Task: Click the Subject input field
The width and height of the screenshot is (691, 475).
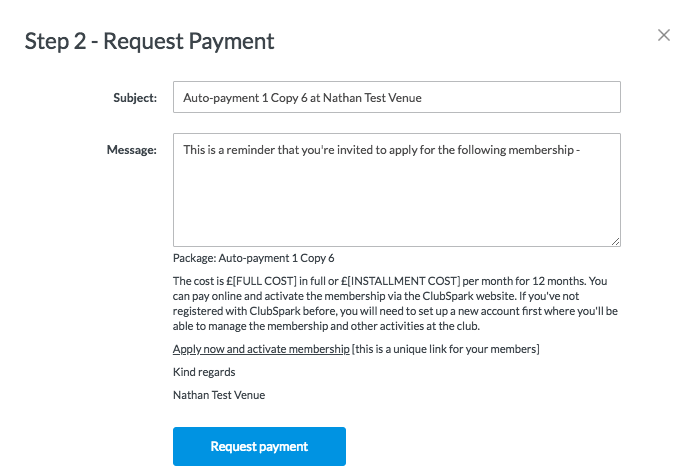Action: (x=396, y=97)
